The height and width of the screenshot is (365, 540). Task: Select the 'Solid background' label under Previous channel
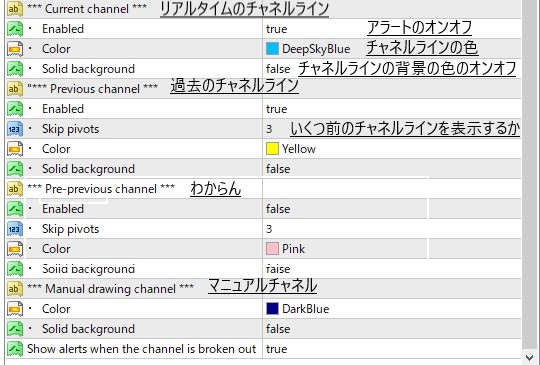point(89,169)
